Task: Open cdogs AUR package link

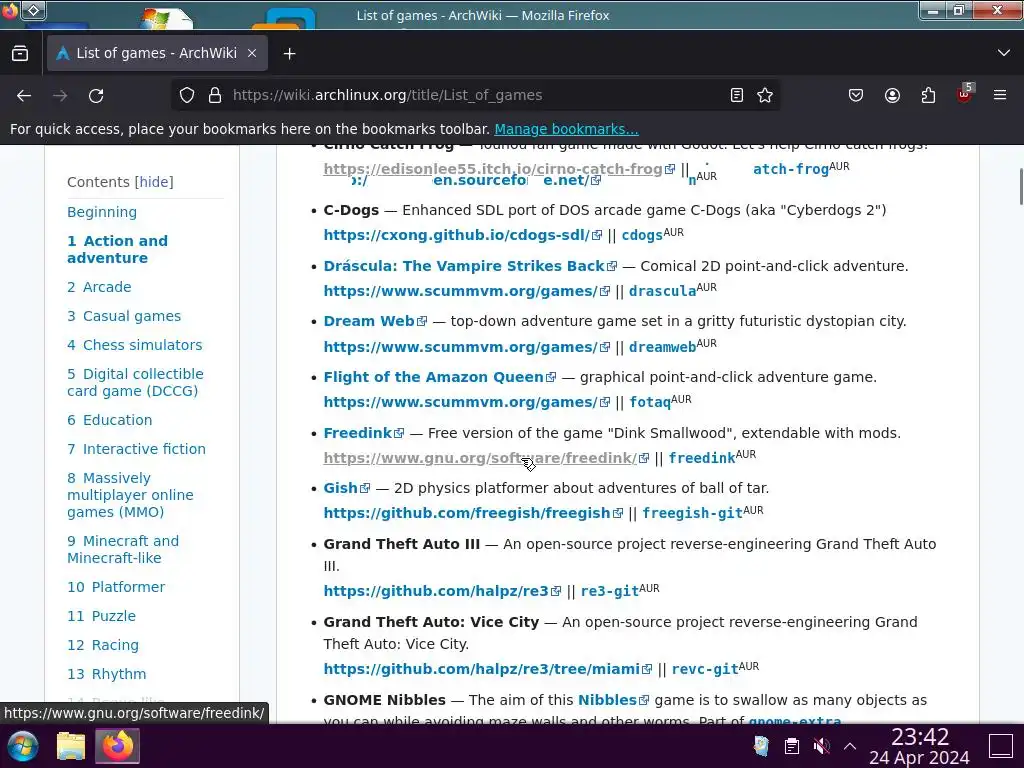Action: tap(642, 235)
